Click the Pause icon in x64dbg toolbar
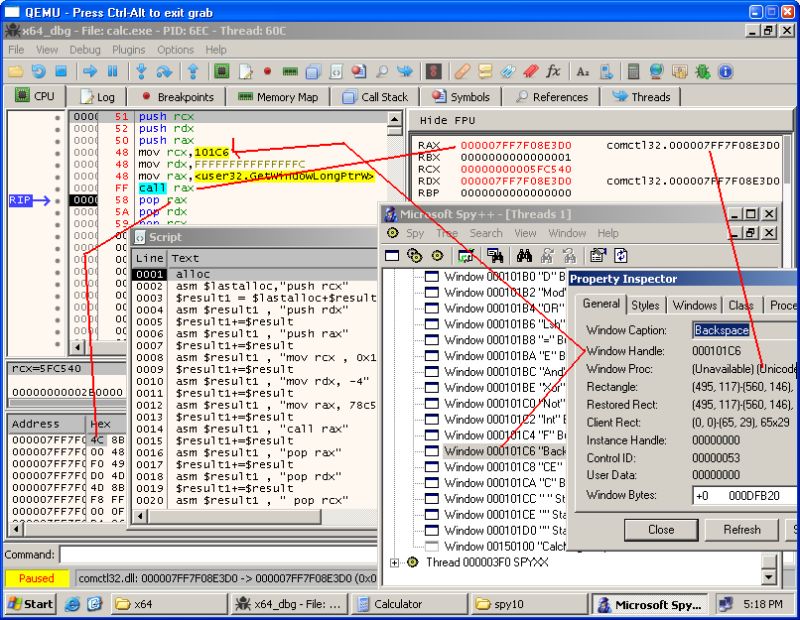The image size is (800, 620). pyautogui.click(x=112, y=72)
